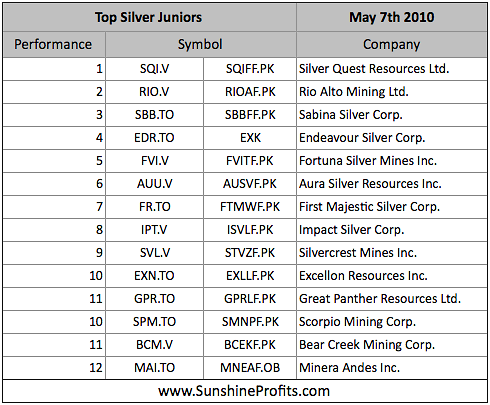
Task: Click Impact Silver Corp. company cell
Action: pos(392,230)
